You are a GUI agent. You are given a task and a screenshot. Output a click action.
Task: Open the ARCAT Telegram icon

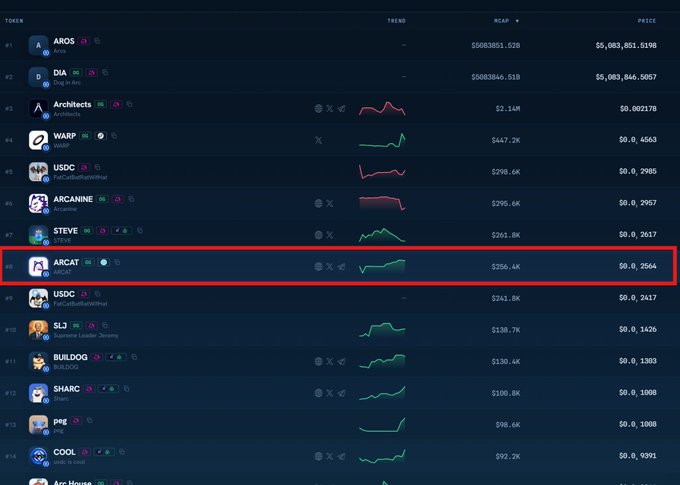[x=341, y=266]
